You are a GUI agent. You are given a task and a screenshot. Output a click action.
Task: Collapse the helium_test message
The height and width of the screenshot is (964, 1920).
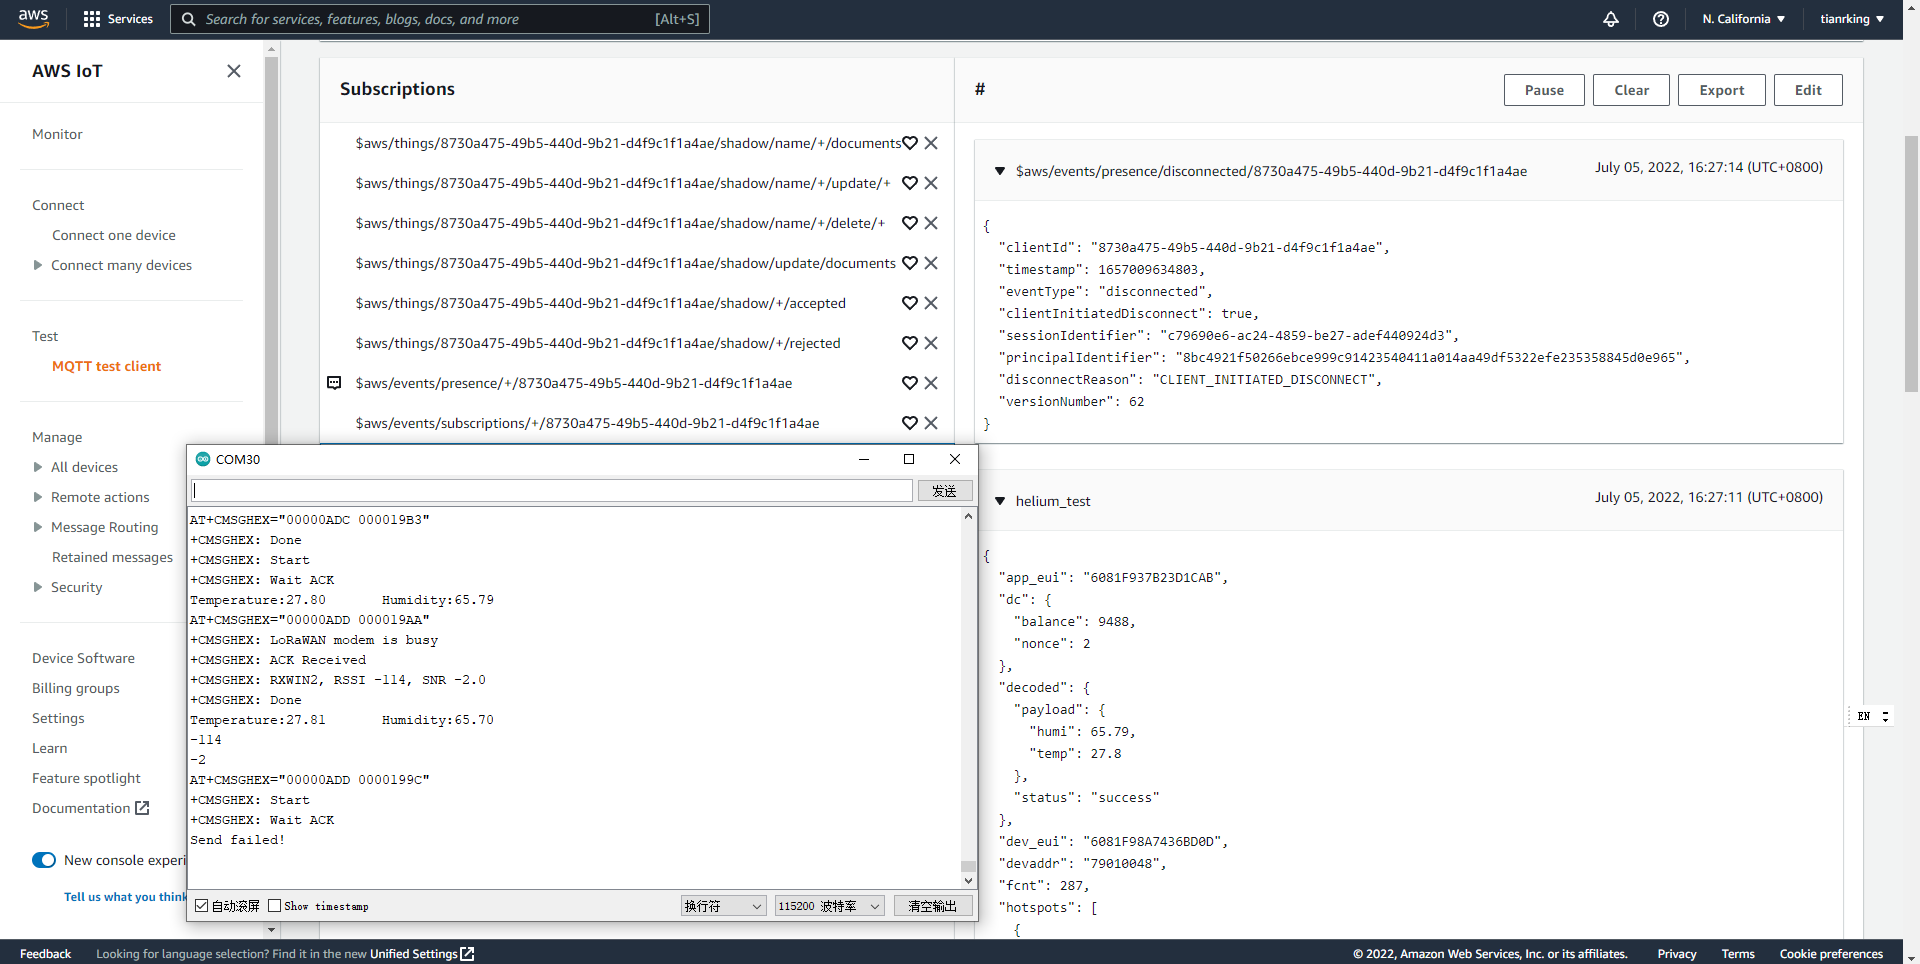pyautogui.click(x=1000, y=501)
